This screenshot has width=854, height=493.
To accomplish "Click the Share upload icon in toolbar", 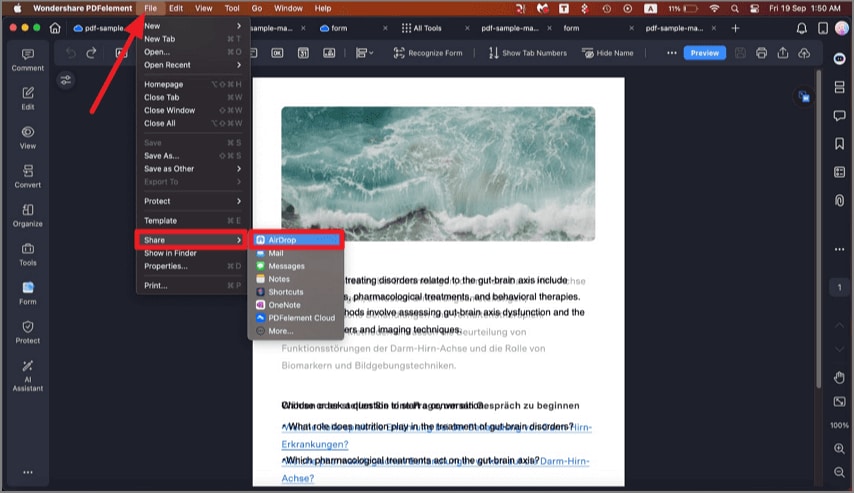I will [x=783, y=53].
